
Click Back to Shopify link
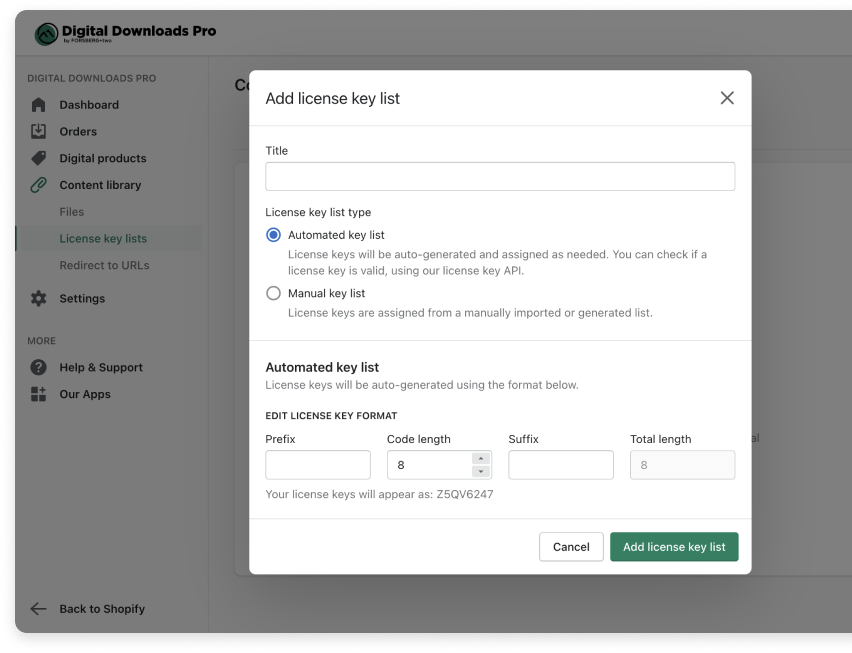pyautogui.click(x=102, y=609)
